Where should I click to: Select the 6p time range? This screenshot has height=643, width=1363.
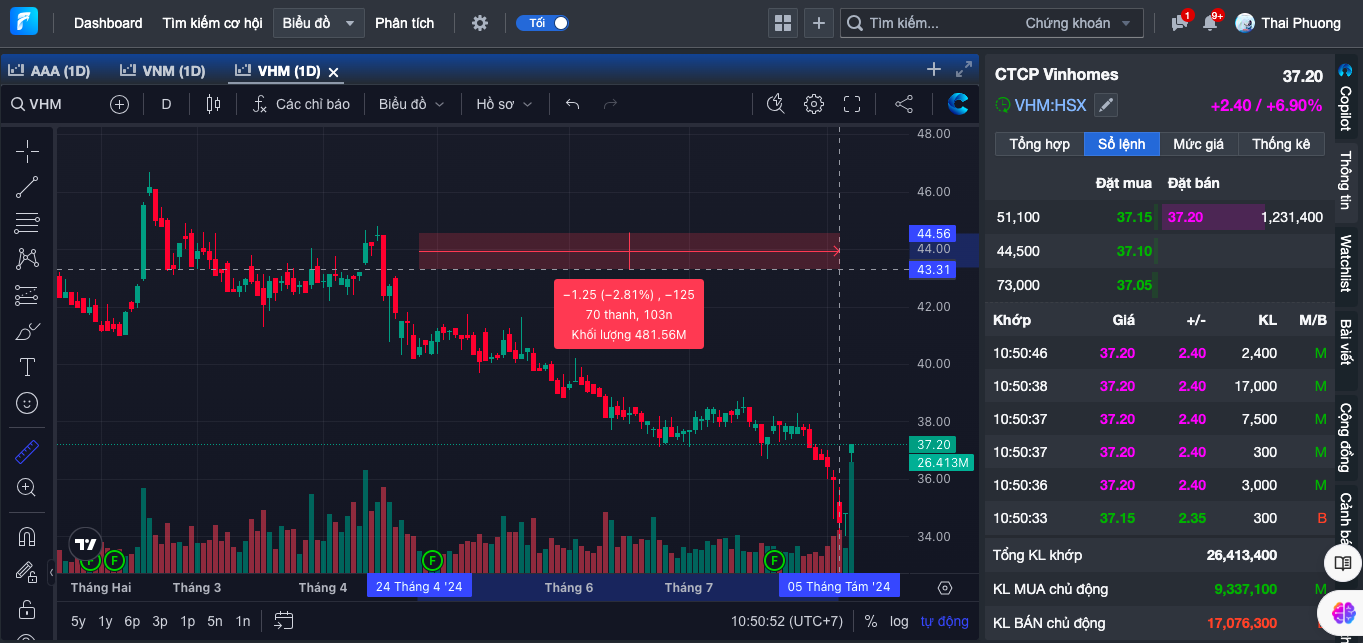(x=132, y=621)
